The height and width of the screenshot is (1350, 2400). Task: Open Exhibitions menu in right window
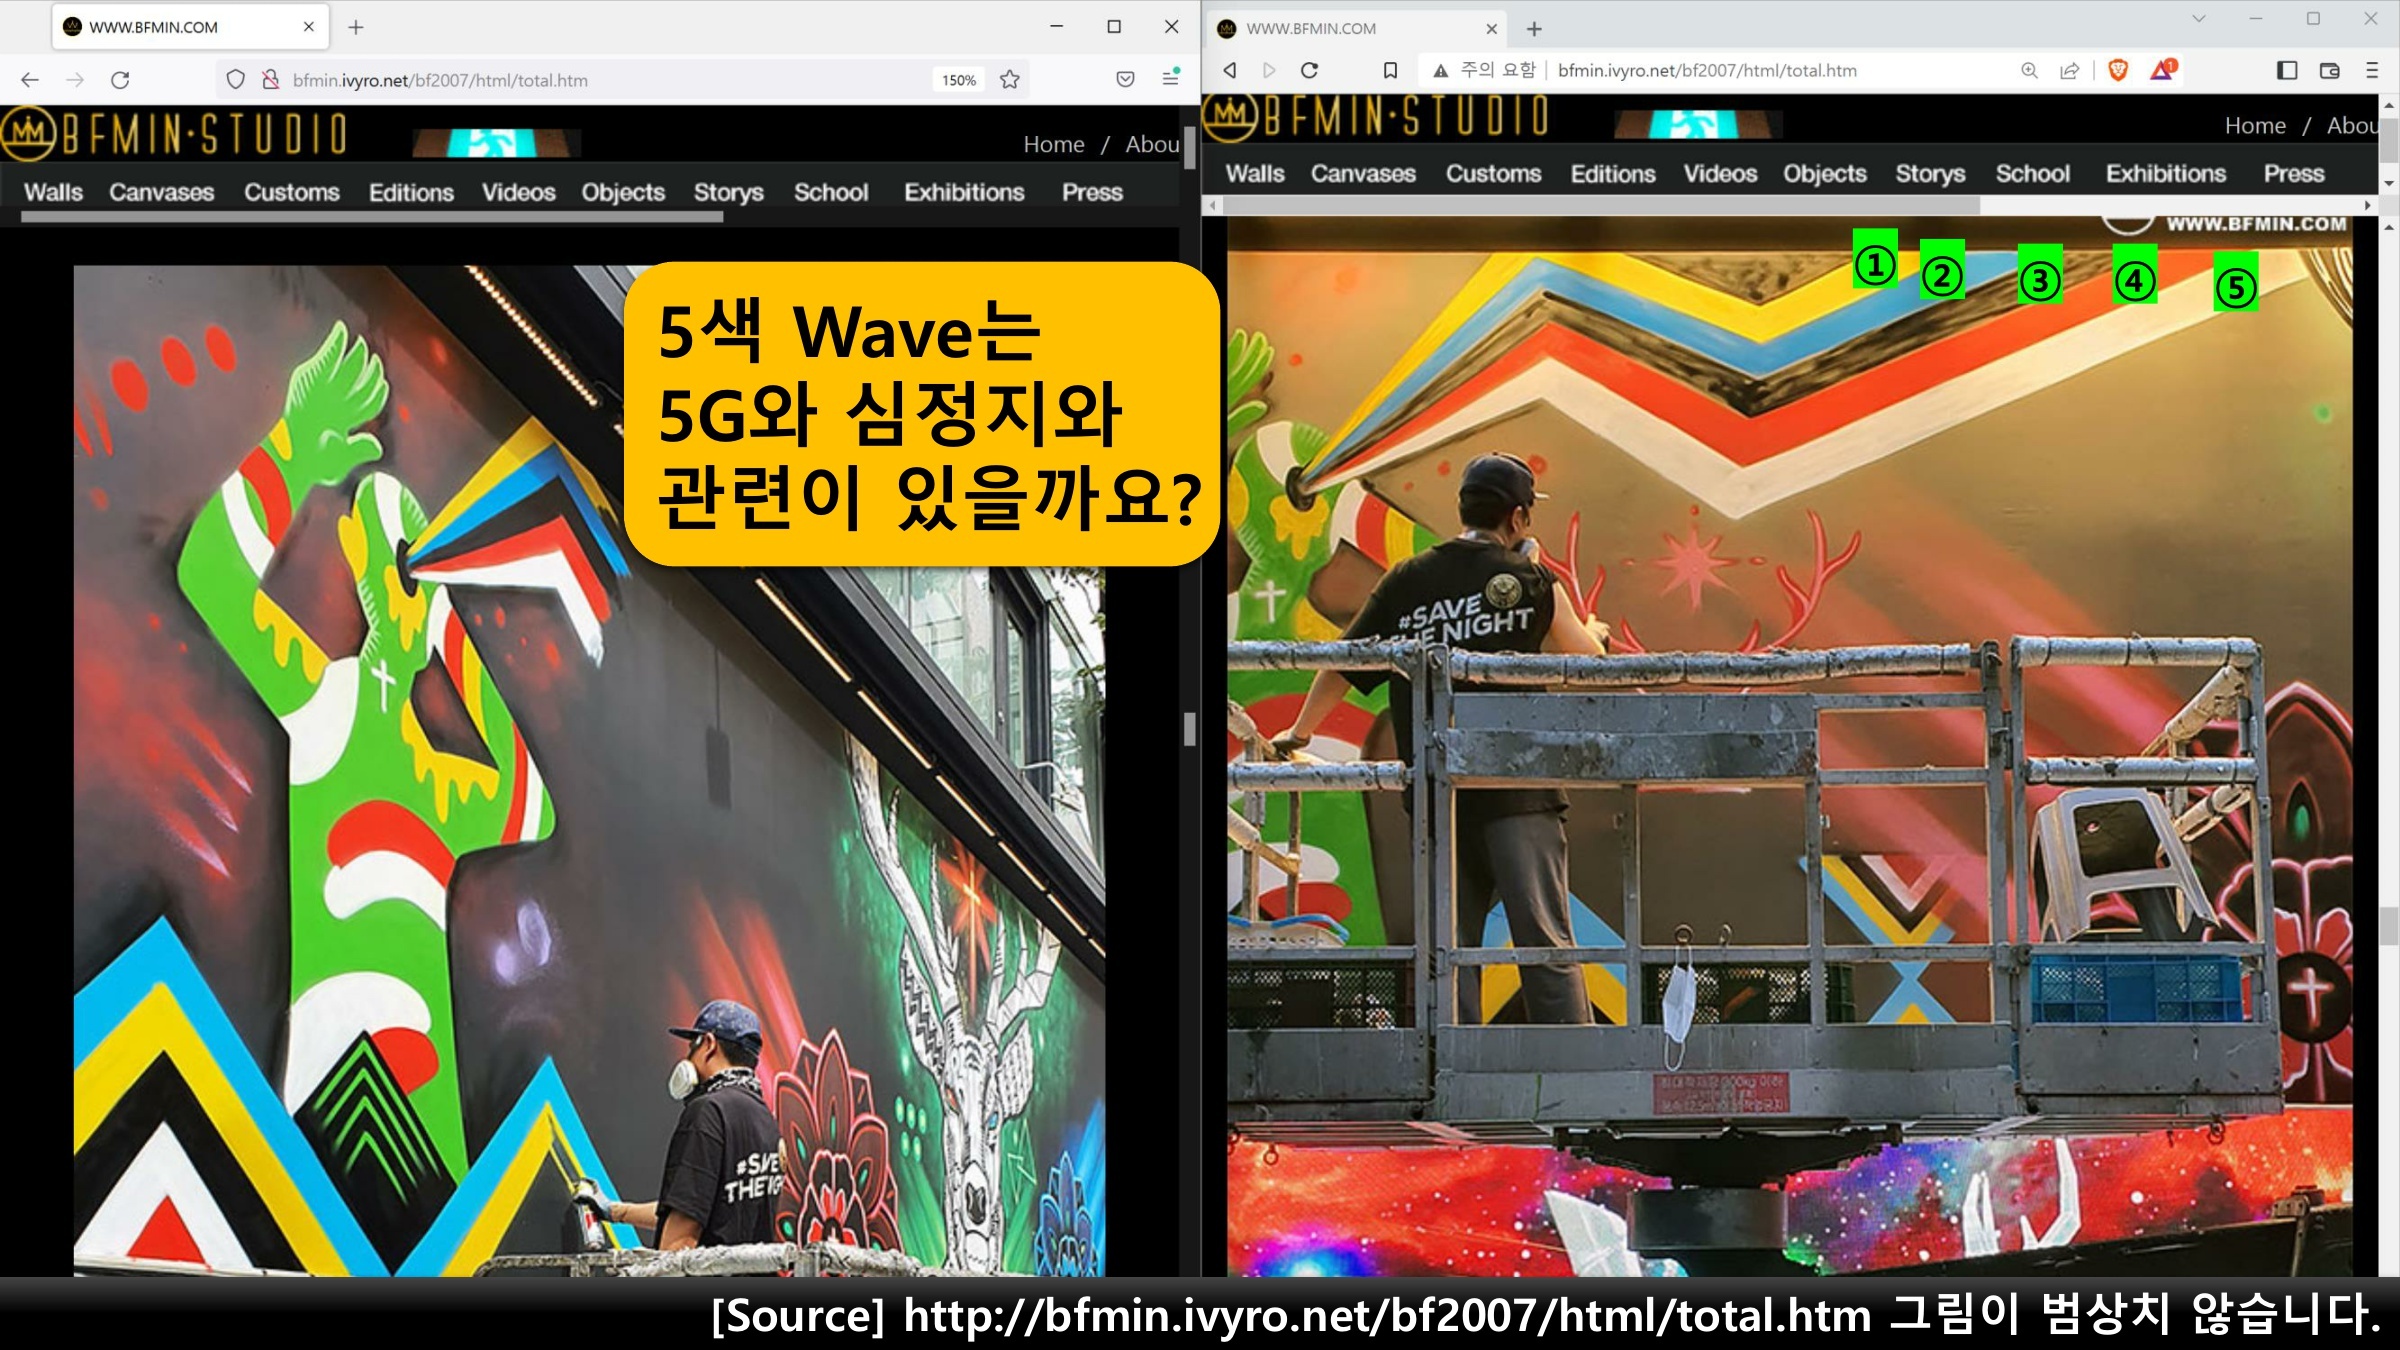click(x=2165, y=174)
